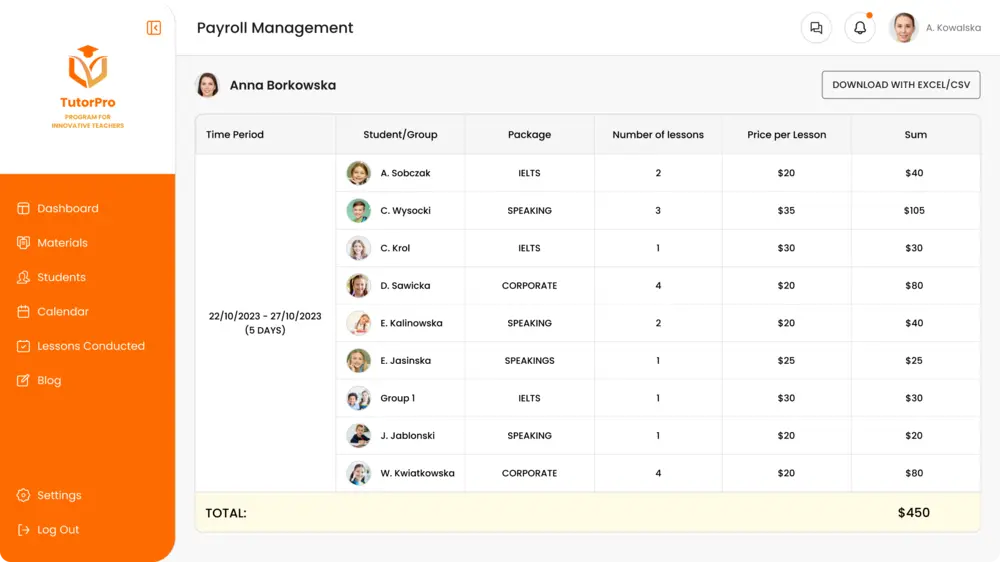This screenshot has height=562, width=1000.
Task: Open A. Kowalska profile avatar
Action: point(903,27)
